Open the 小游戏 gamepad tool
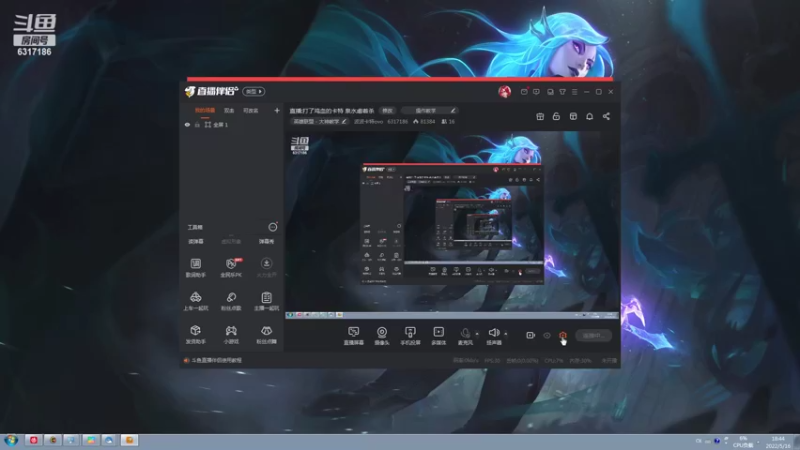 [x=231, y=335]
